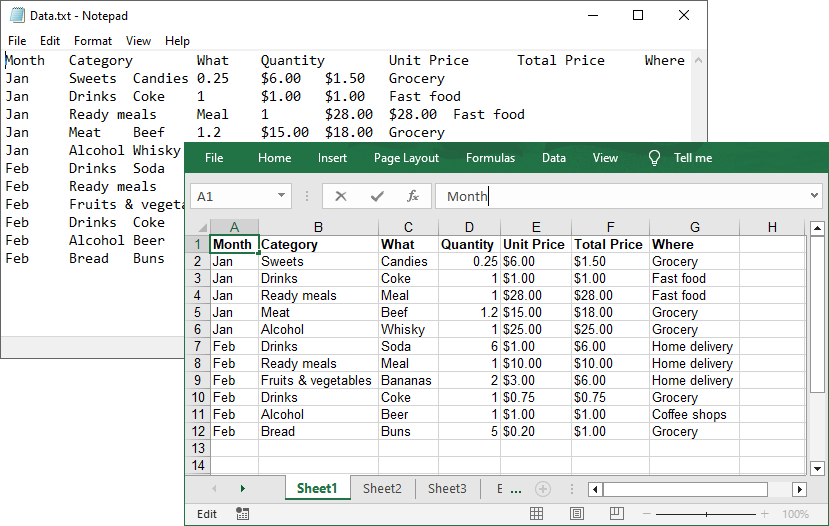Select all cells using corner triangle
This screenshot has height=526, width=829.
198,227
